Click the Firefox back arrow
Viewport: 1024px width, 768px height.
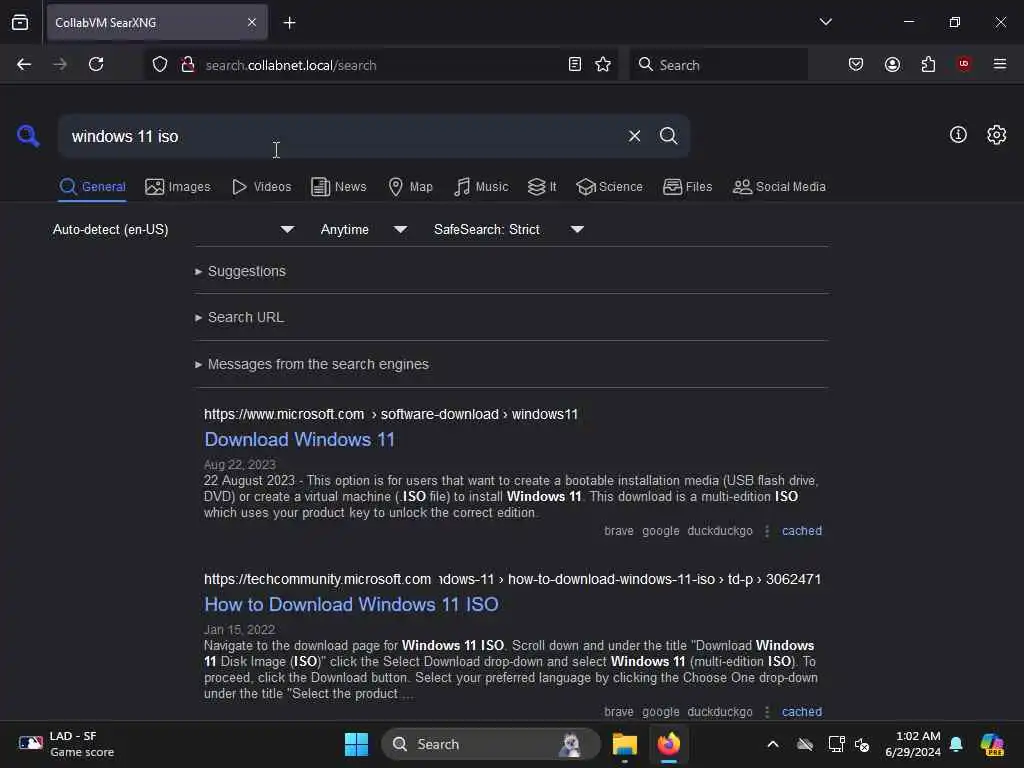coord(24,64)
